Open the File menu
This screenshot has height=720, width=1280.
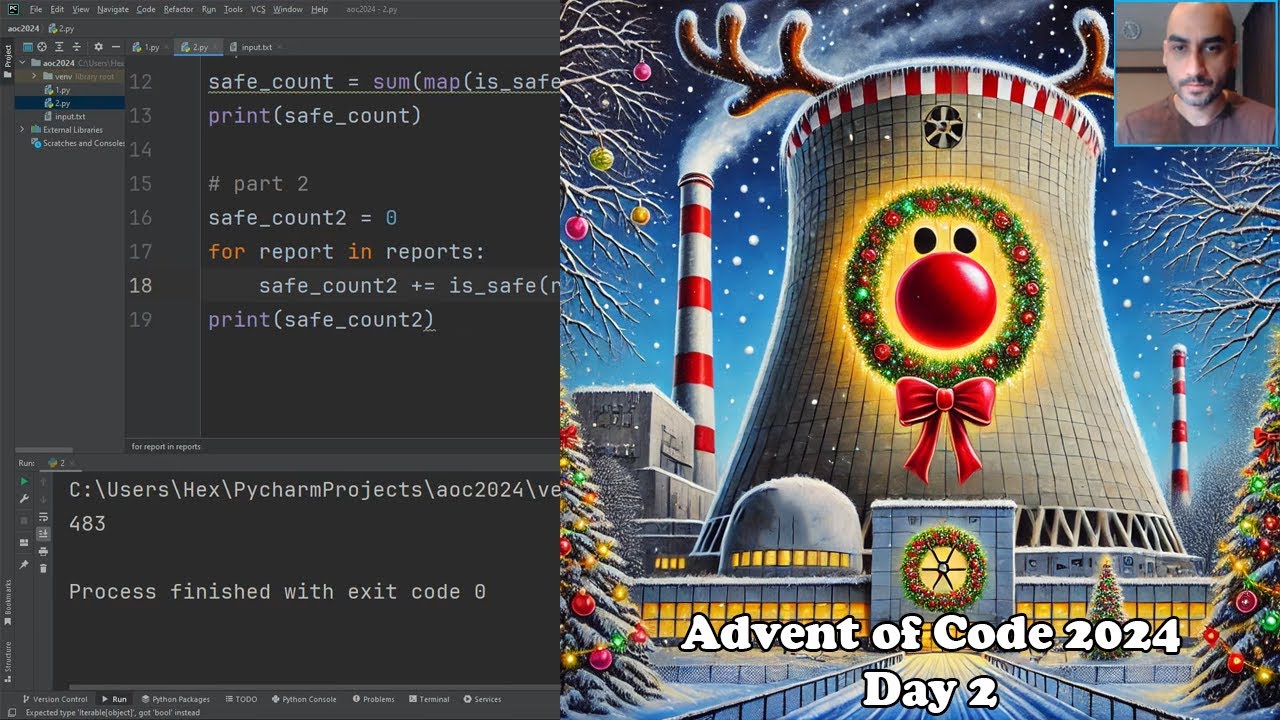pos(36,9)
